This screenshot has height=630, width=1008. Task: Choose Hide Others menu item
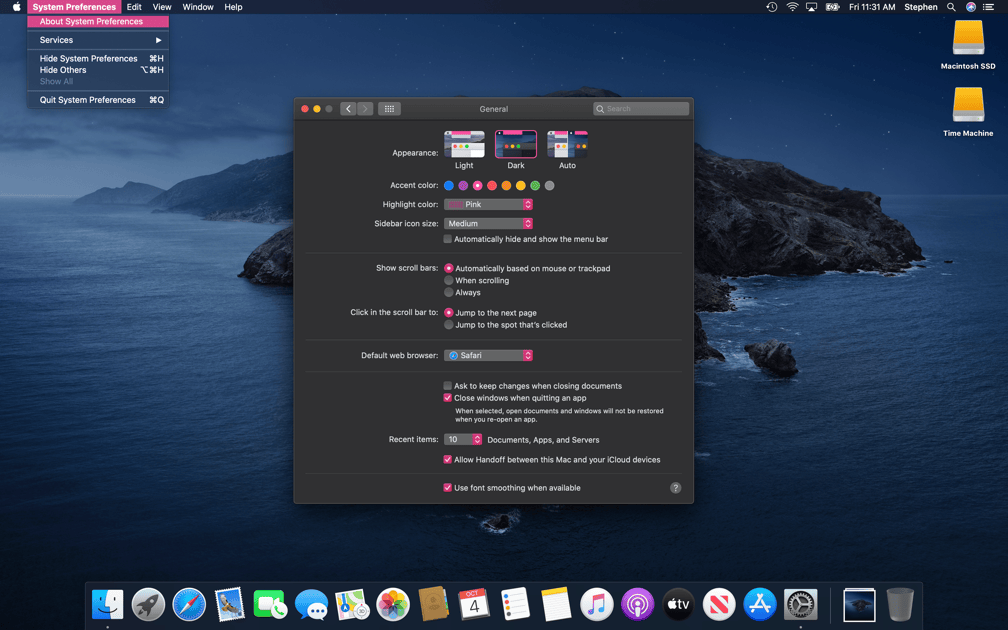point(98,70)
